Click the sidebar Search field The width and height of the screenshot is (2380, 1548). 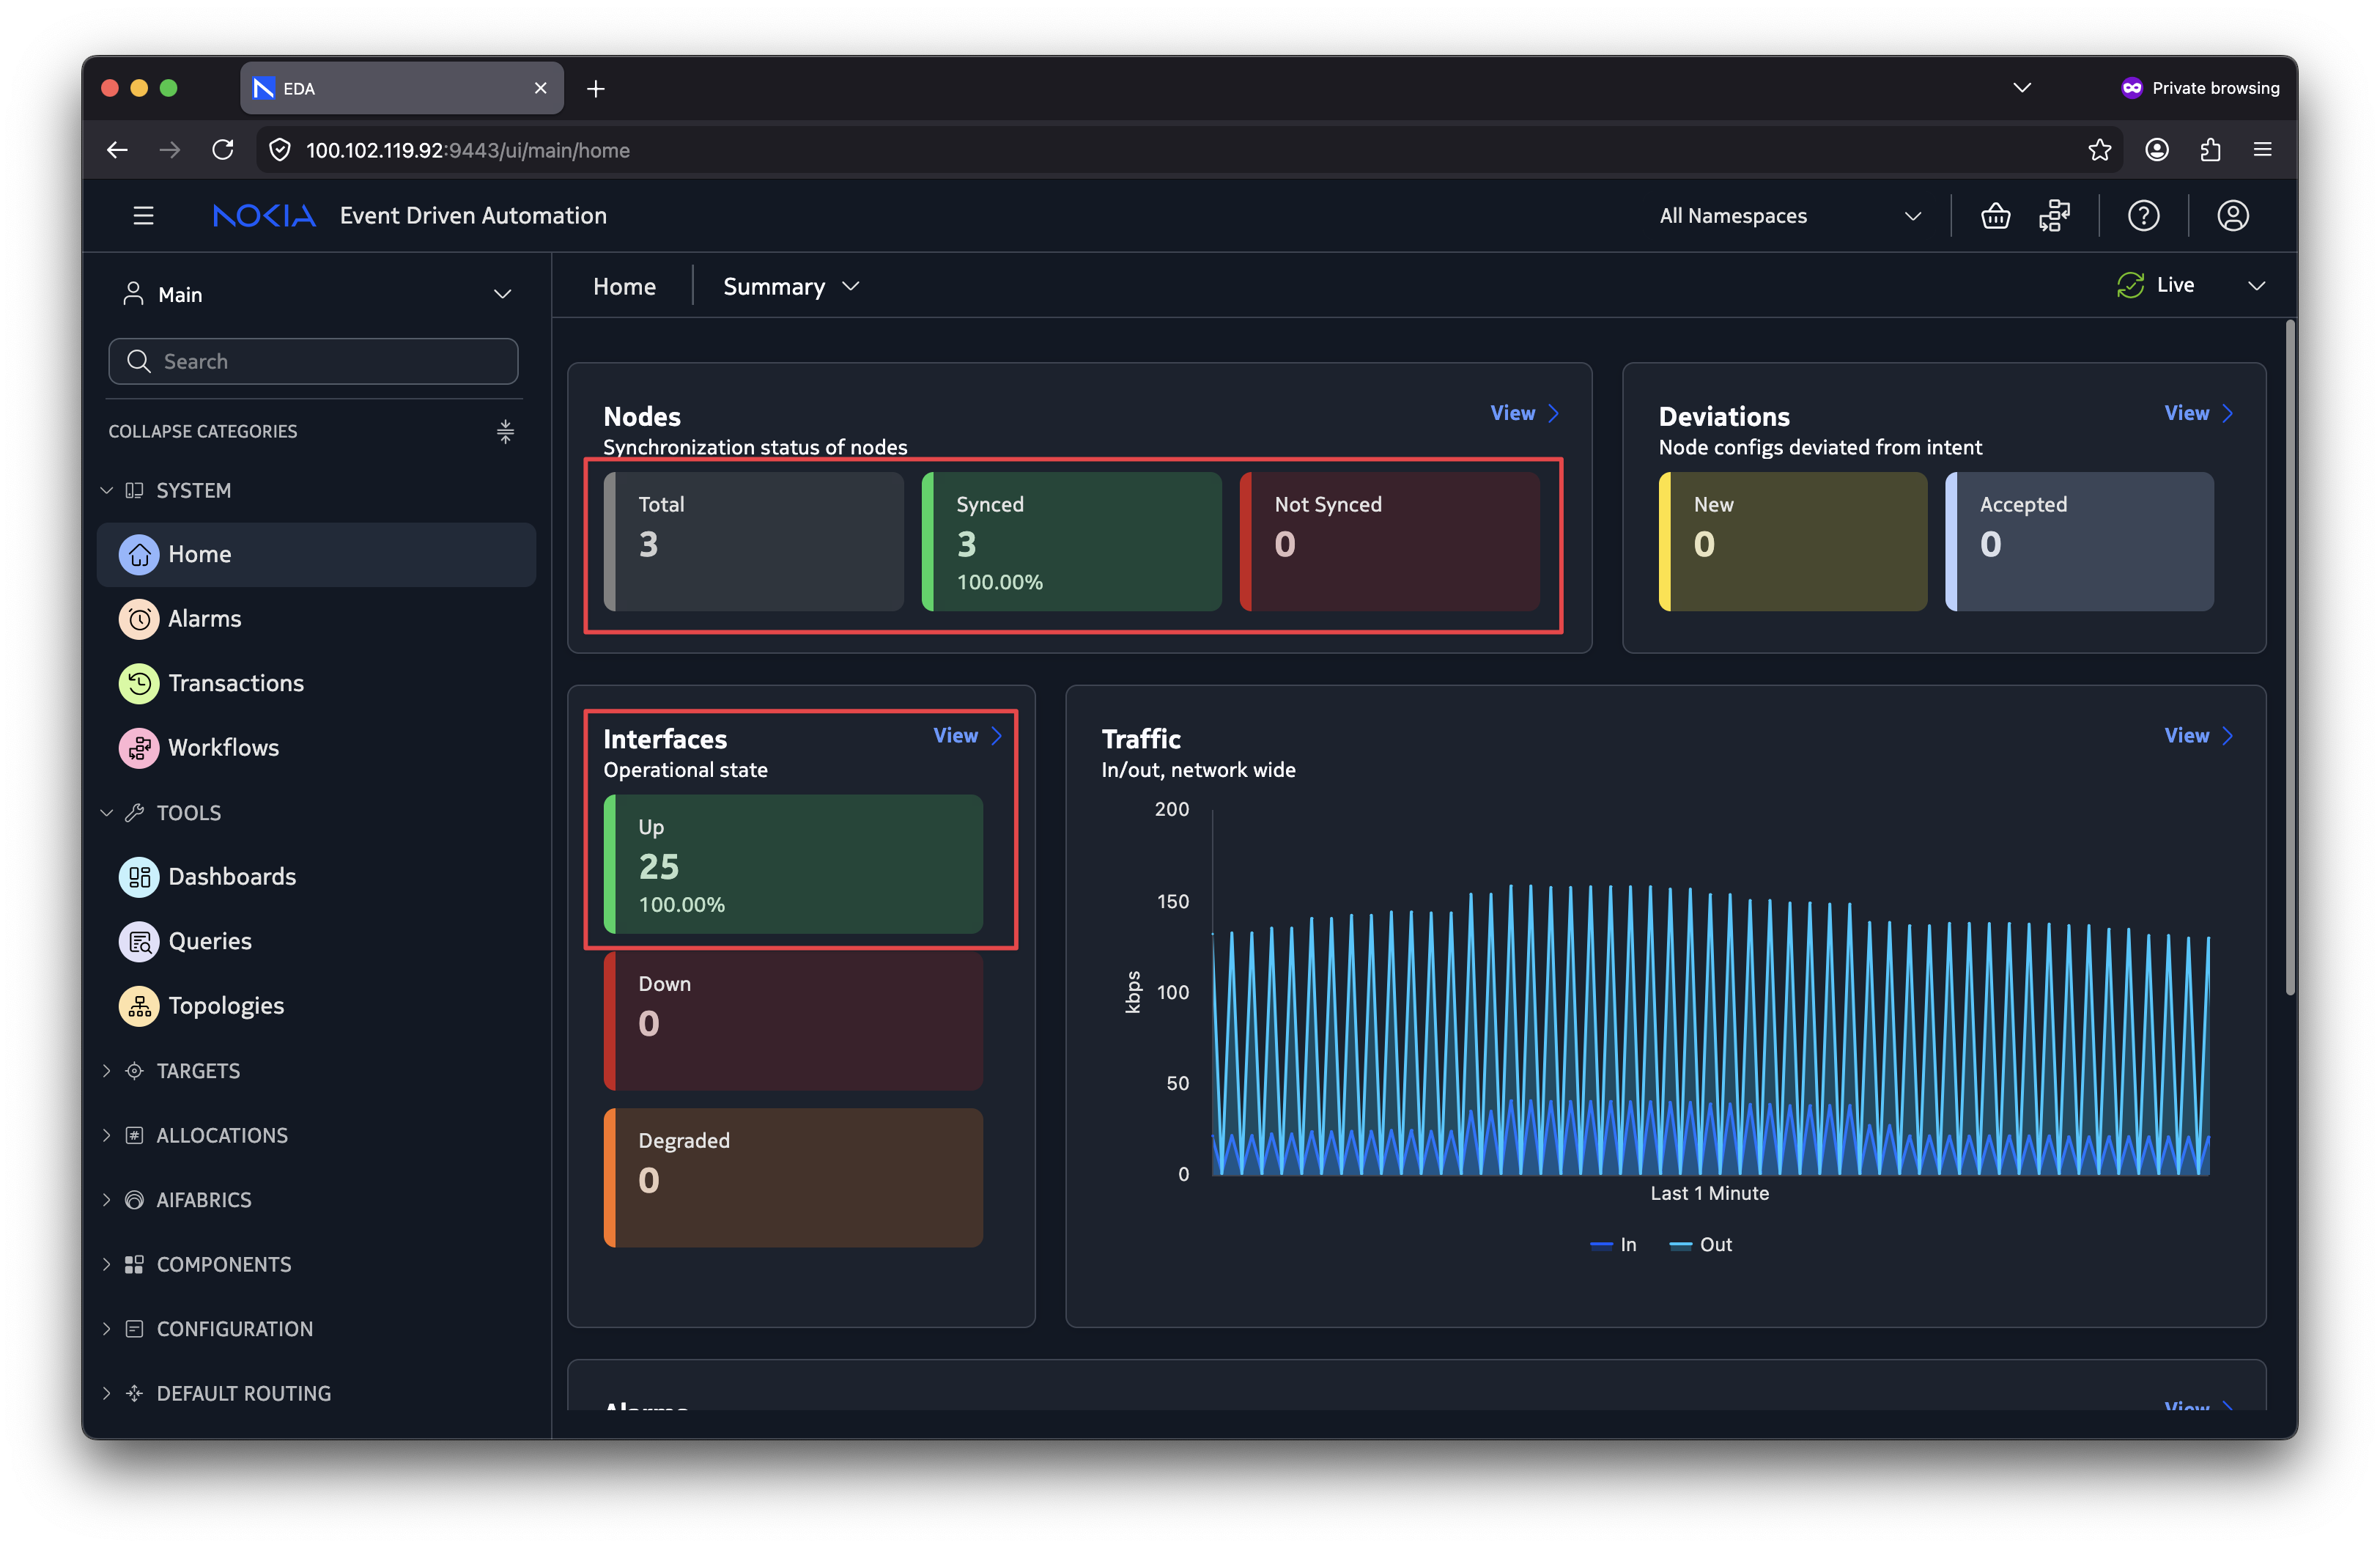click(313, 361)
